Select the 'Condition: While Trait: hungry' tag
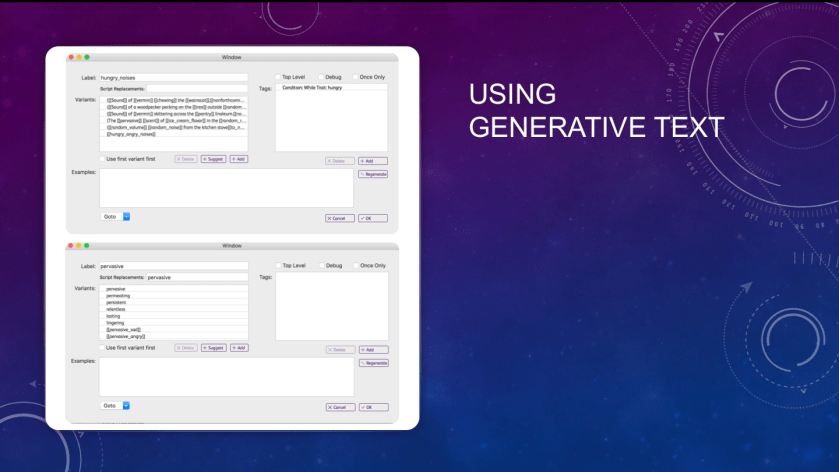The height and width of the screenshot is (472, 839). [312, 88]
